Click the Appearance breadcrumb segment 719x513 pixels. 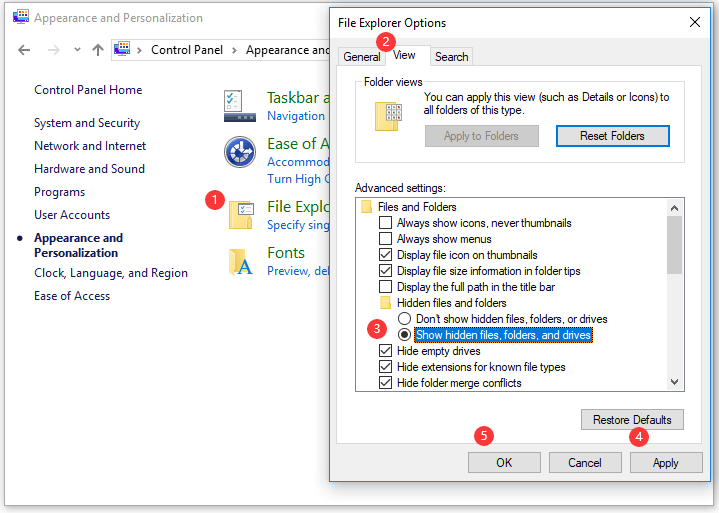click(287, 50)
